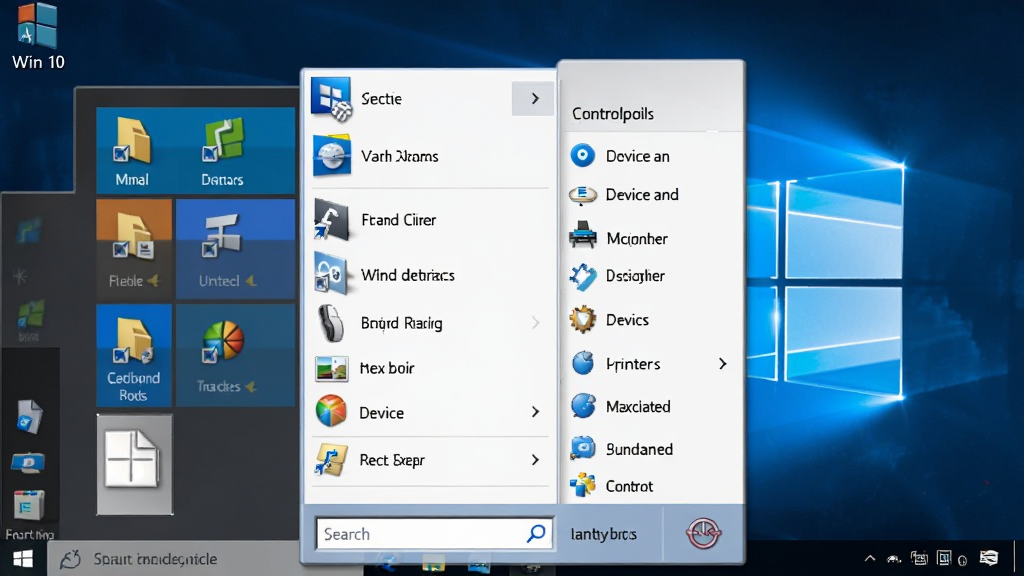Open the Tracdes pie chart tile

[x=235, y=356]
